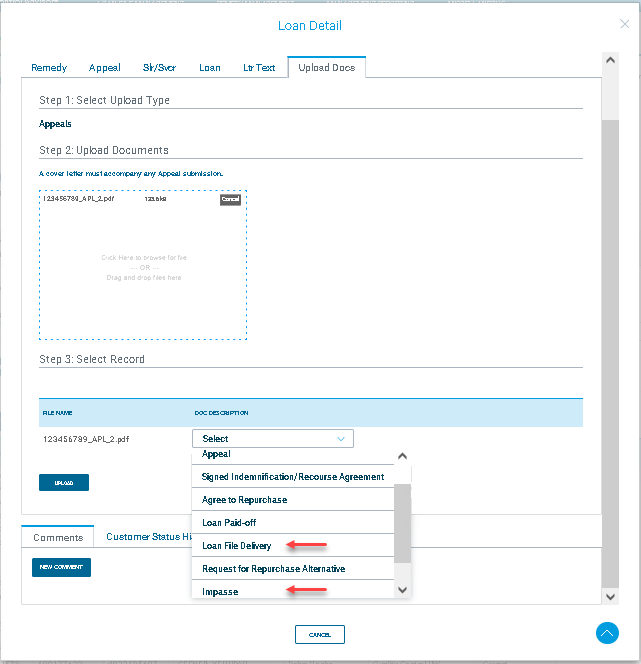Cancel the uploaded 123456789_APL_2.pdf file
This screenshot has width=641, height=664.
pyautogui.click(x=230, y=200)
